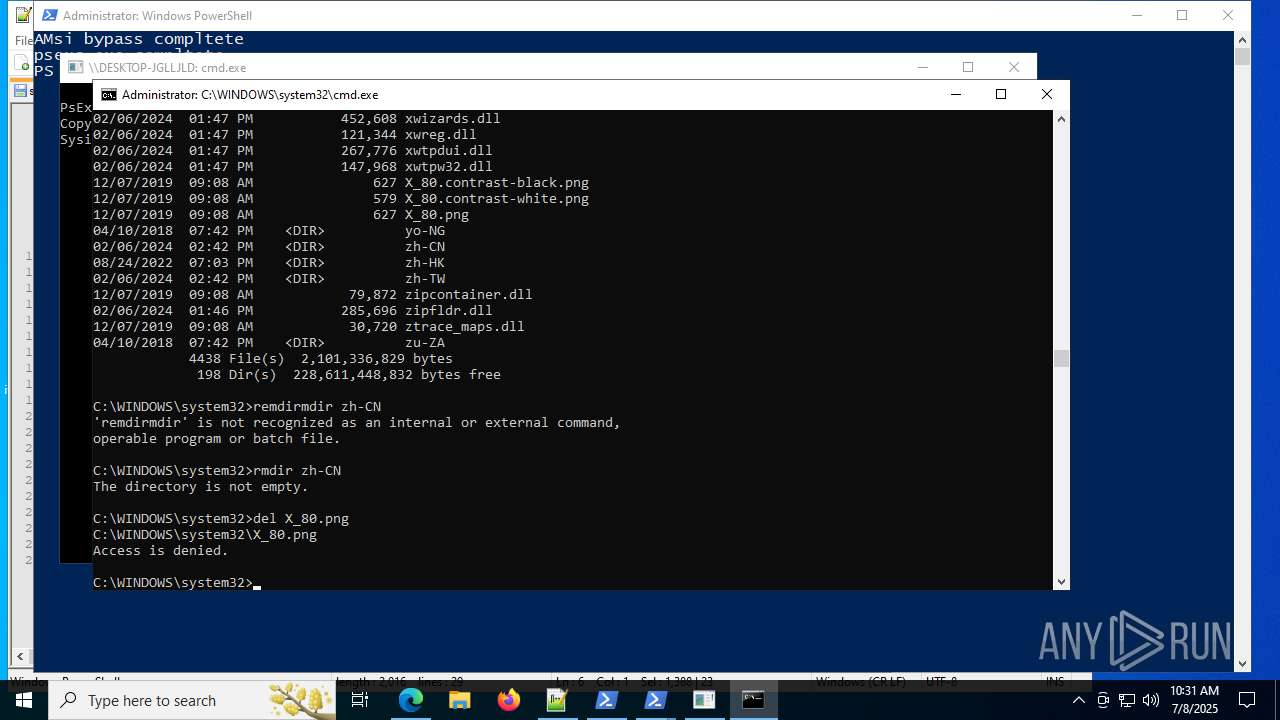Click 'AMsi bypass compltete' PowerShell text

[x=139, y=39]
